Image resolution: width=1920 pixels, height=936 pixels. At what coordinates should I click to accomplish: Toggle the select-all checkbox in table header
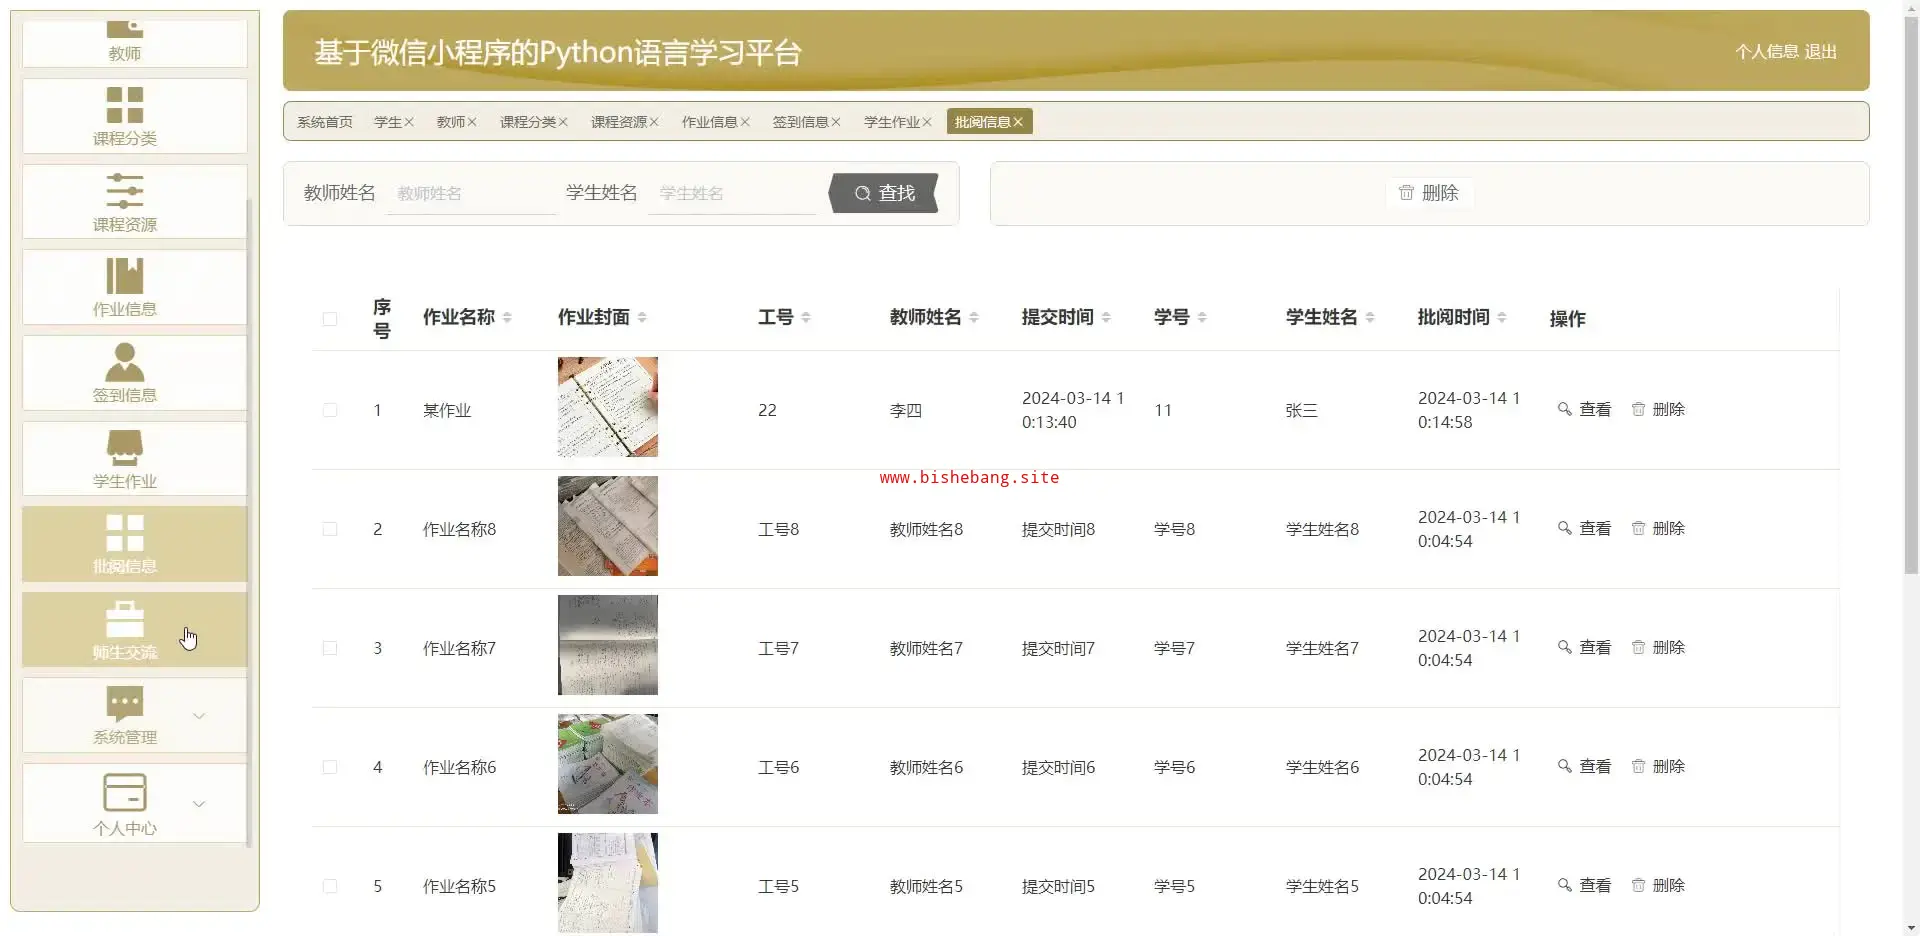(x=330, y=319)
